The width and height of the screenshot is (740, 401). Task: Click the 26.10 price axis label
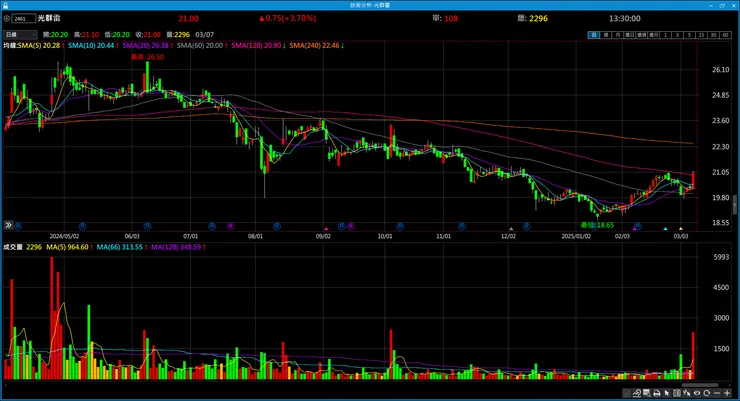(721, 69)
